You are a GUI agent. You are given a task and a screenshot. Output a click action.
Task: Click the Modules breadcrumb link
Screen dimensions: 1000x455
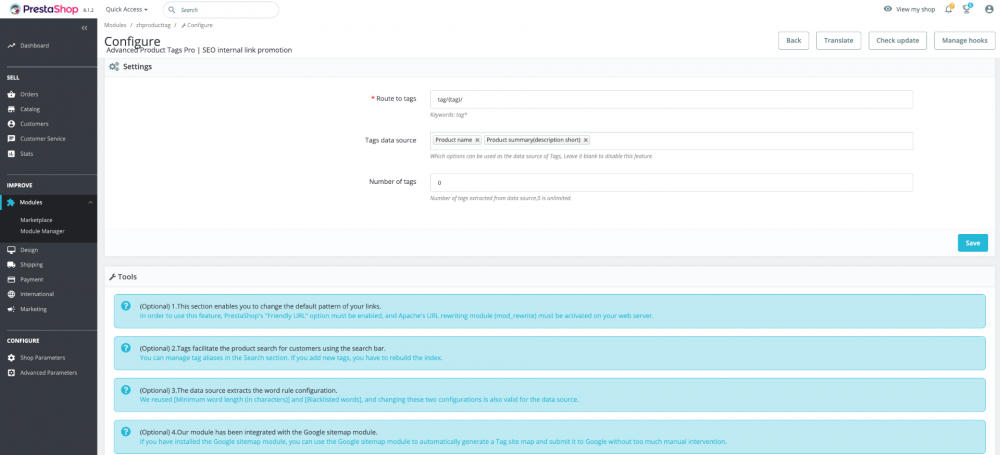[x=115, y=25]
